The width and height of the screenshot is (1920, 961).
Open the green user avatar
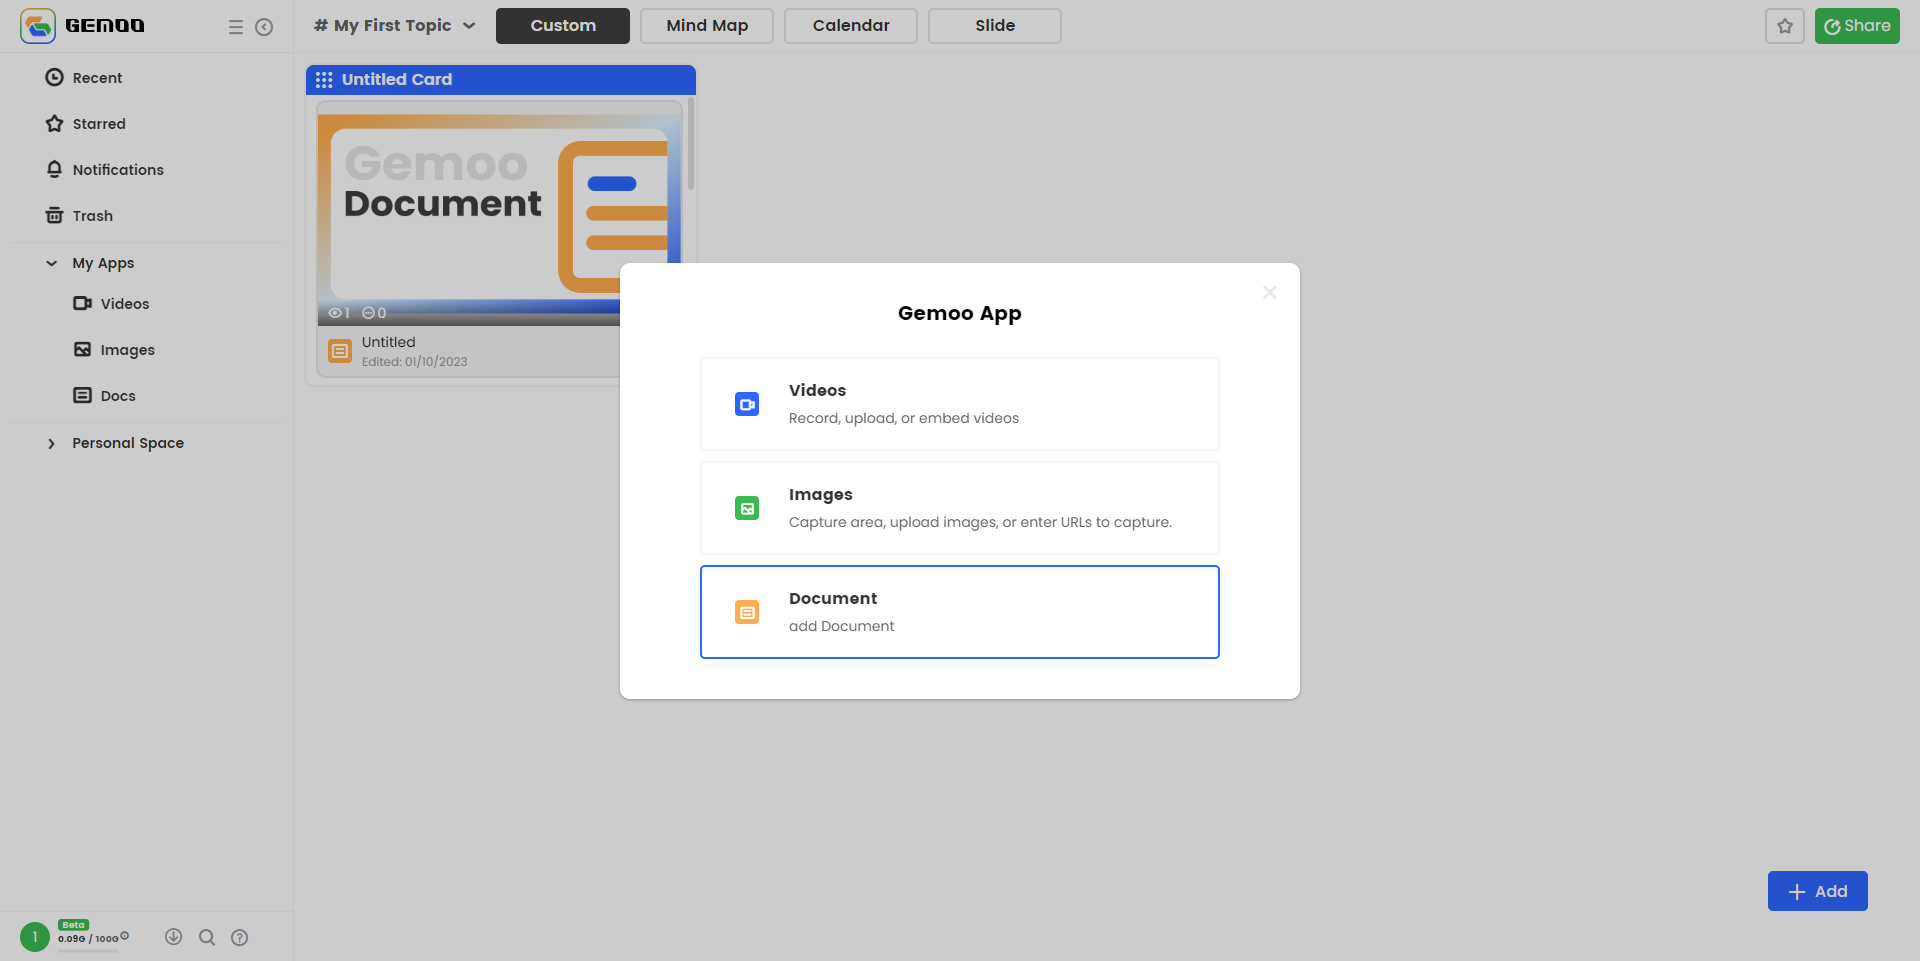pos(35,937)
